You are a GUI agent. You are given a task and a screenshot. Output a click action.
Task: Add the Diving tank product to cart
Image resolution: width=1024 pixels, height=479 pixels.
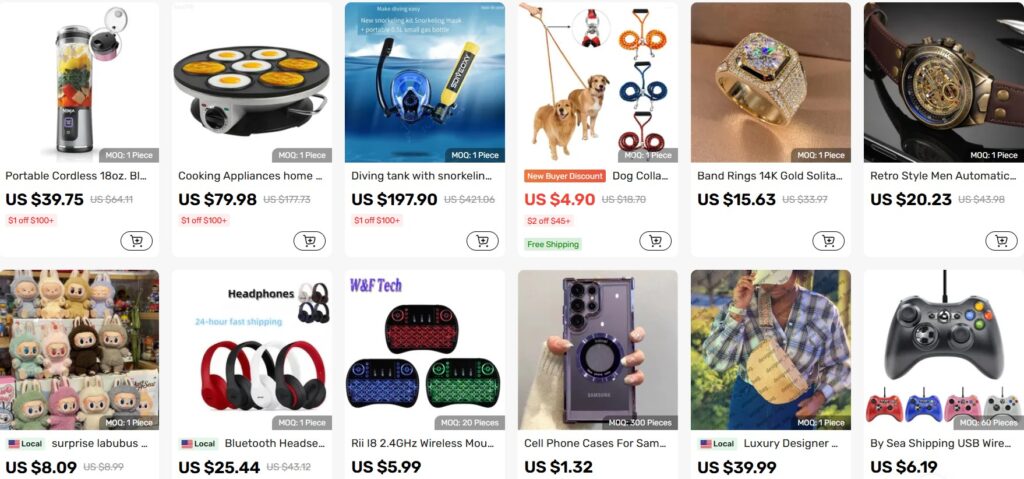483,241
